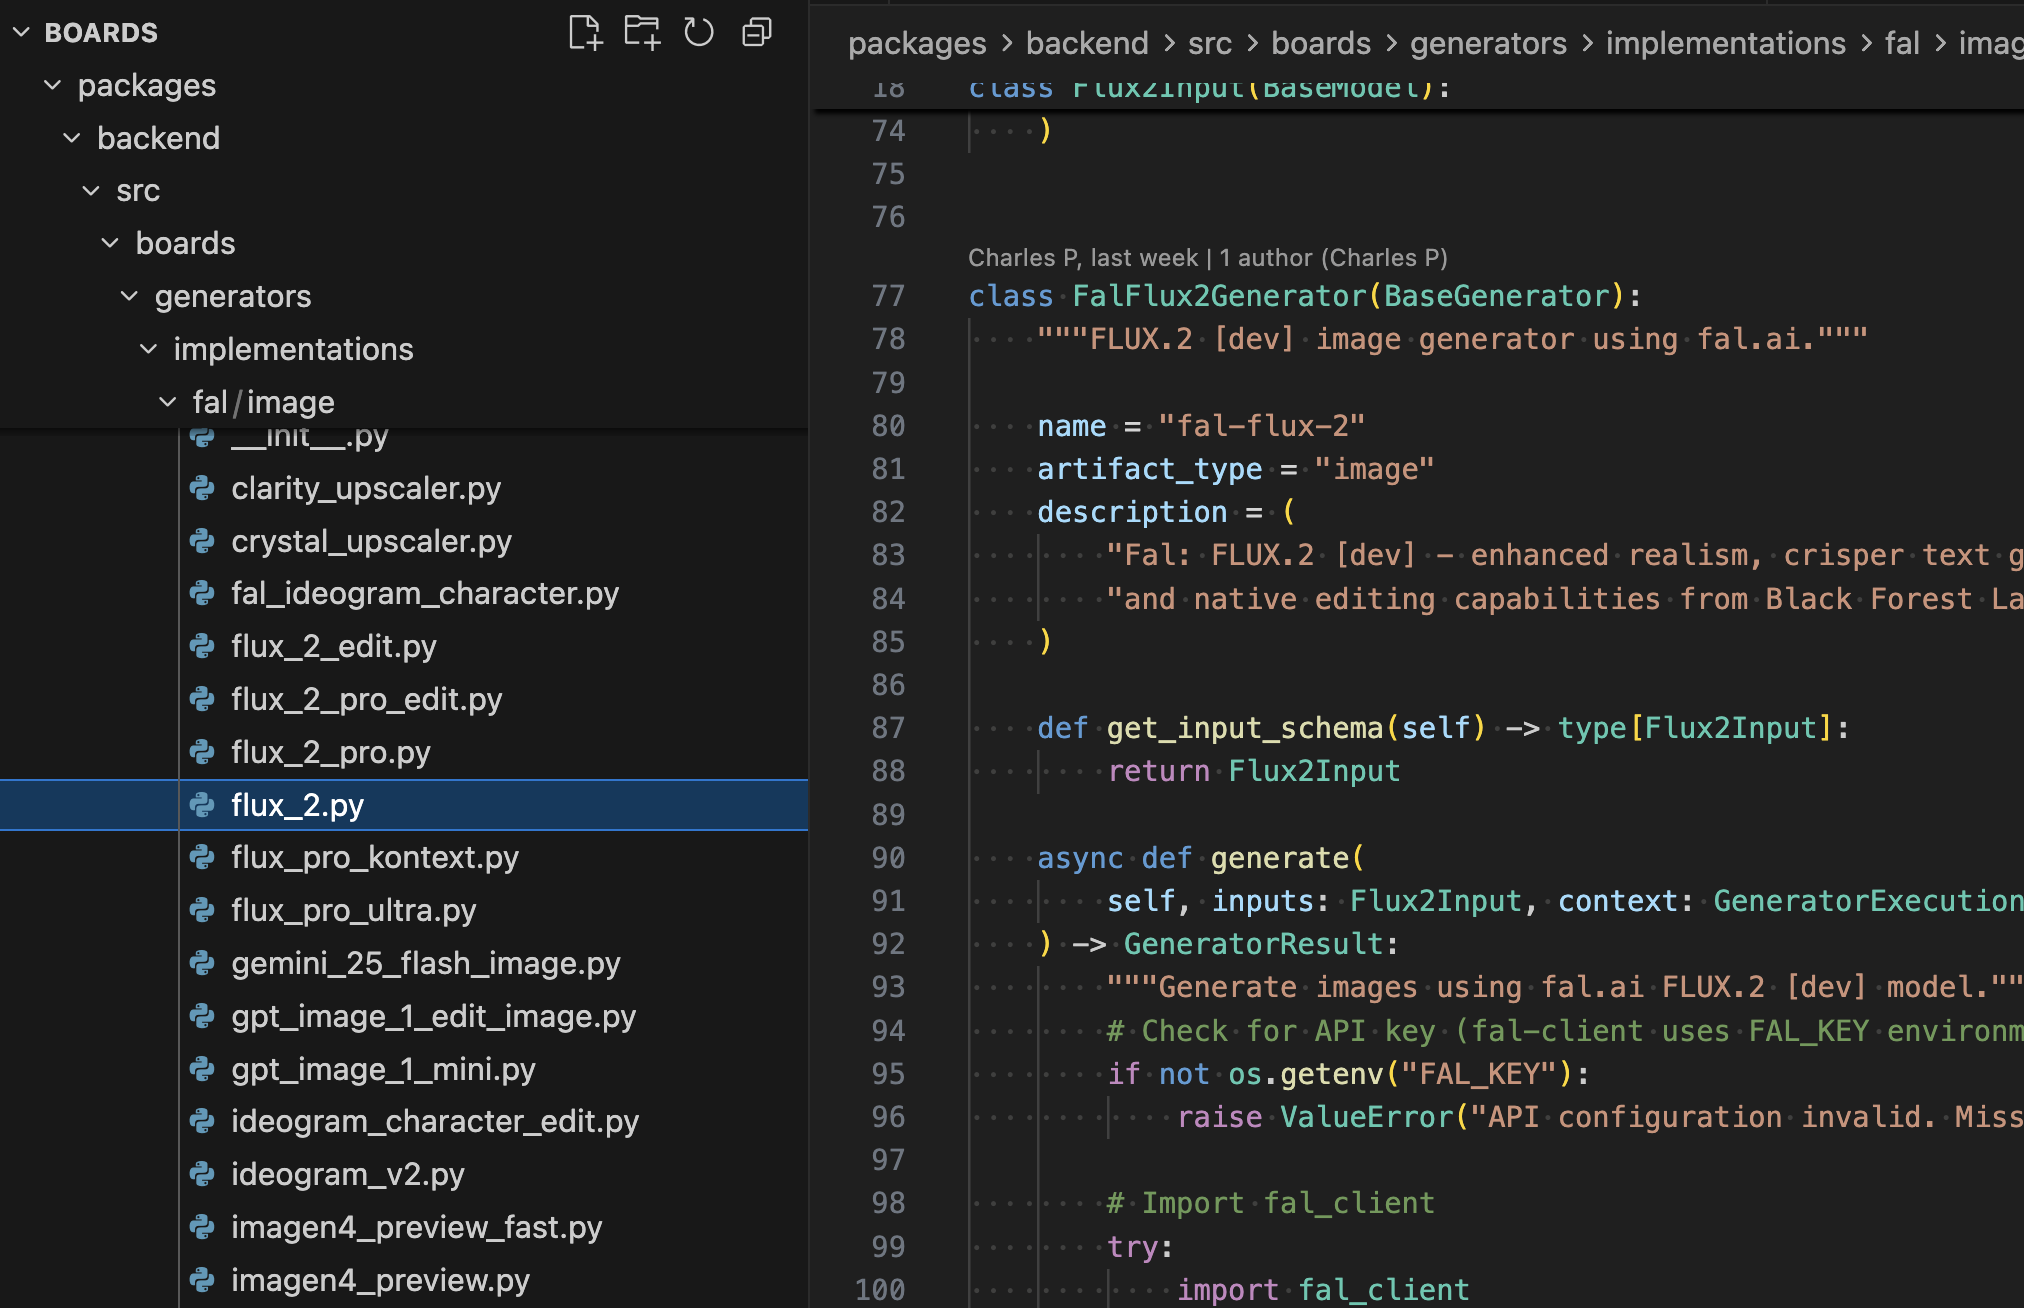Click the Python icon beside clarity_upscaler.py
2024x1308 pixels.
click(204, 488)
